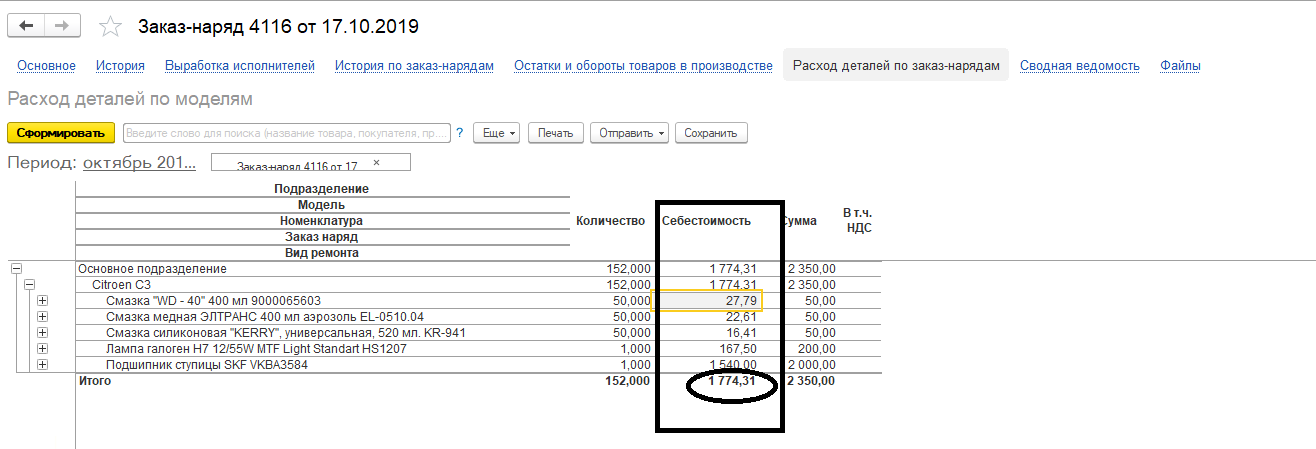Open the Отправить dropdown
This screenshot has width=1316, height=449.
pos(628,133)
